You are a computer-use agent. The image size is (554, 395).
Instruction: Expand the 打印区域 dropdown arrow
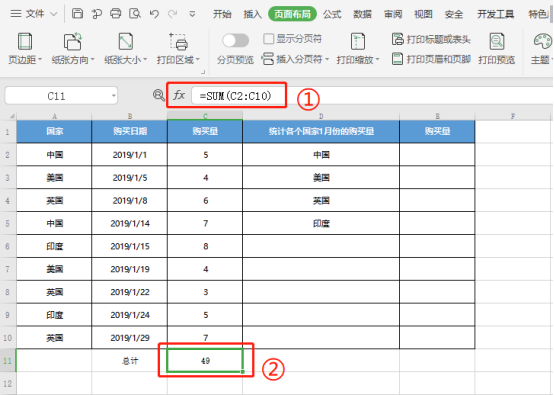[198, 60]
